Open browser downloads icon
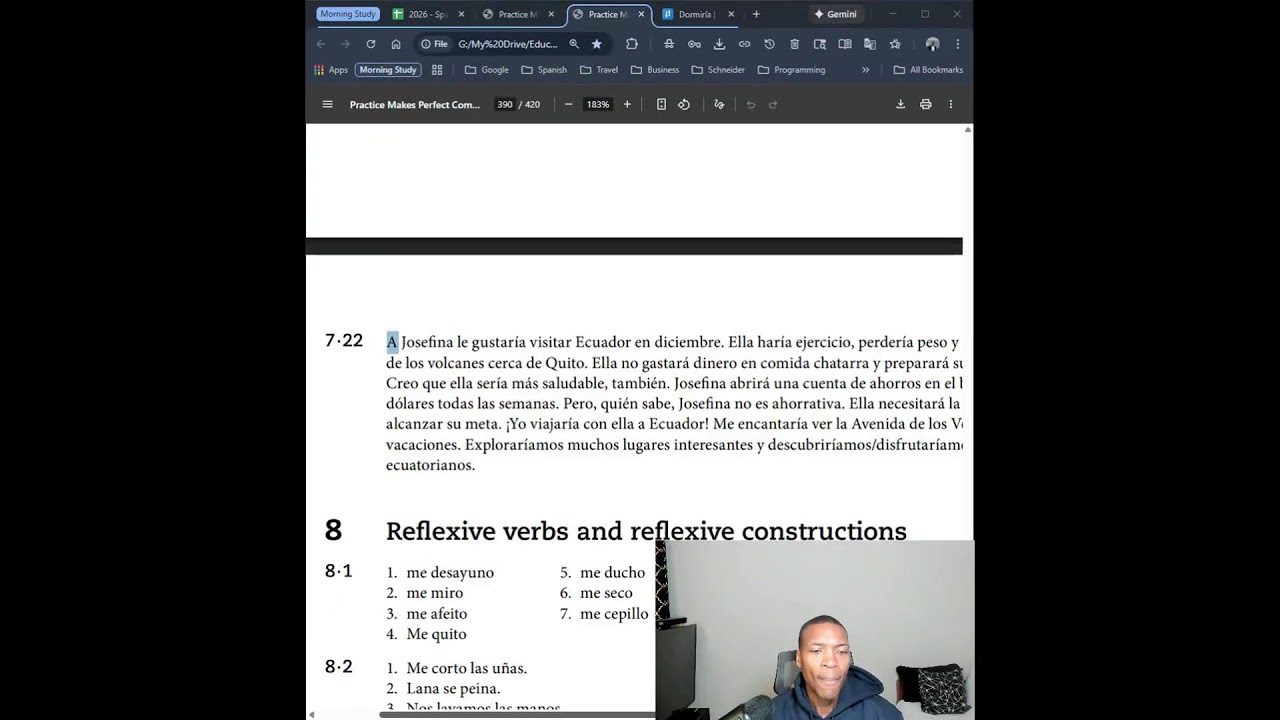Viewport: 1280px width, 720px height. [x=719, y=44]
